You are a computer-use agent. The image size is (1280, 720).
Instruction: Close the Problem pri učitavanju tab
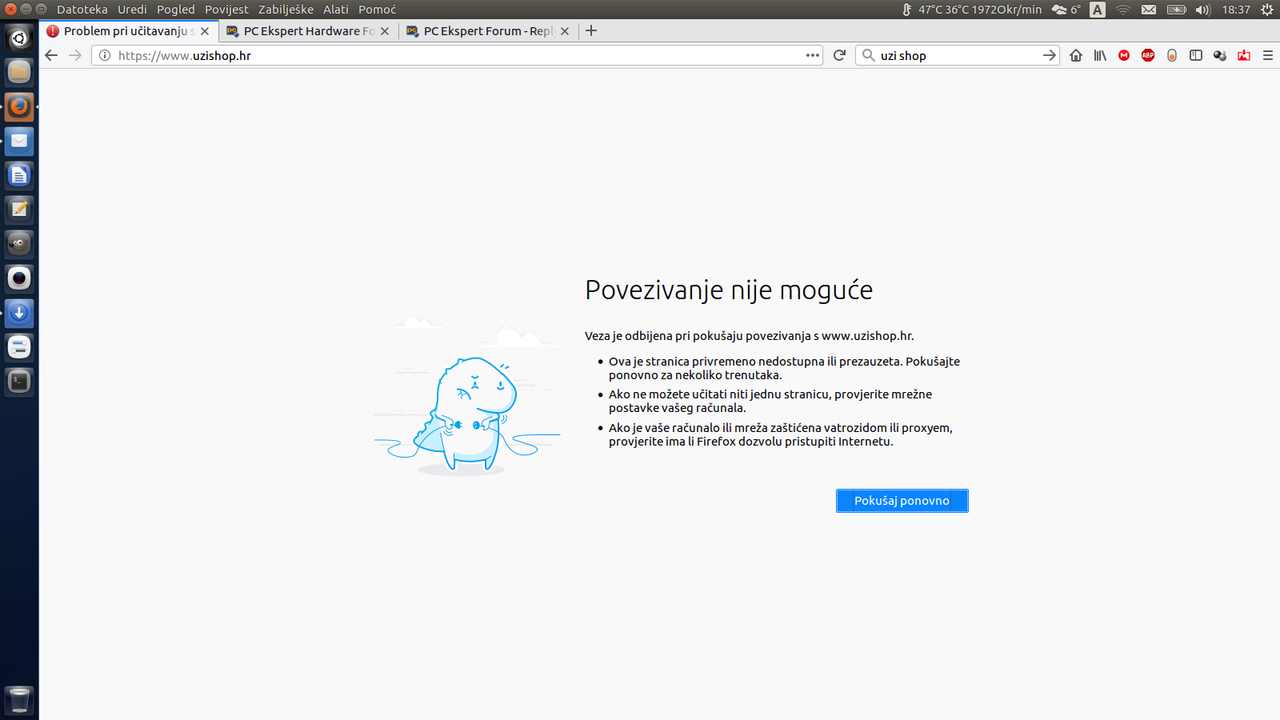click(205, 31)
